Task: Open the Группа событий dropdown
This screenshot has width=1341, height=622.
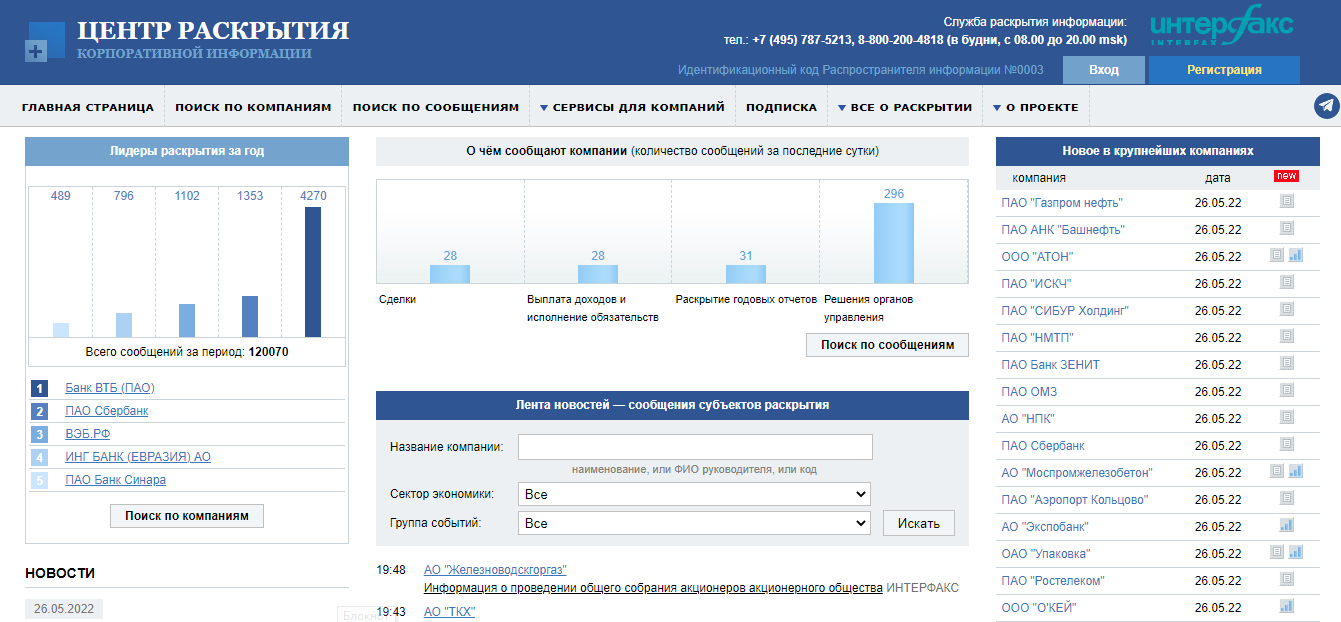Action: tap(694, 523)
